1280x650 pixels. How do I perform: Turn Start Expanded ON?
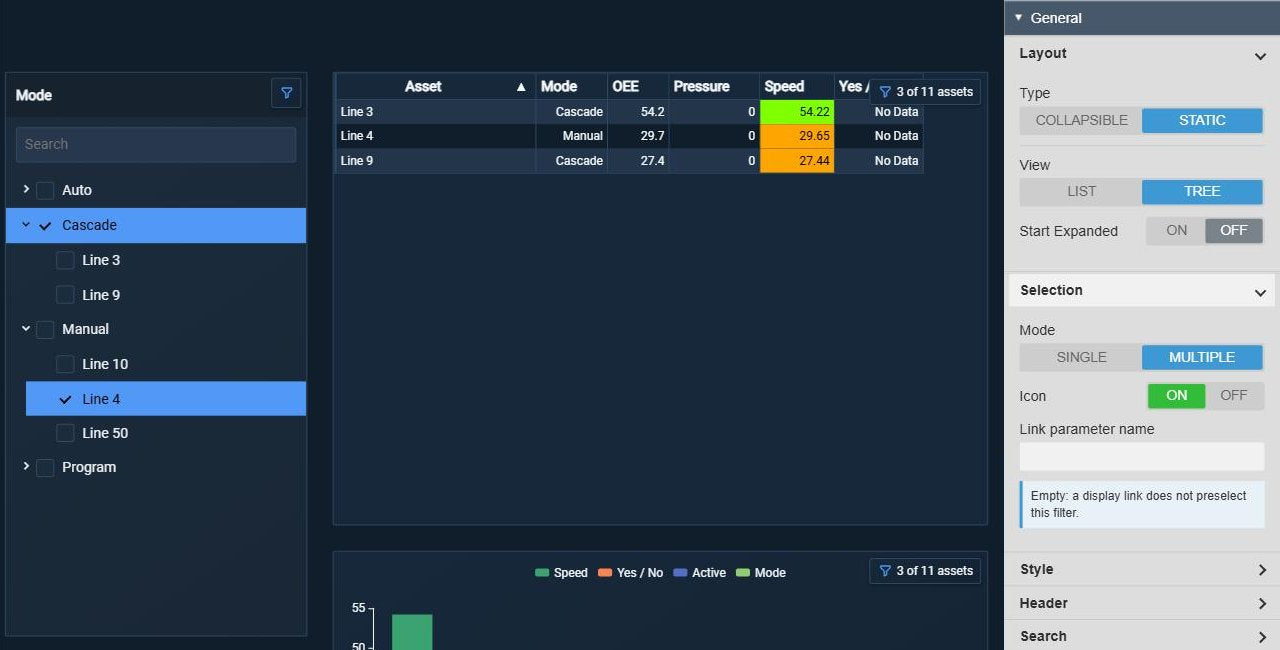[1176, 230]
